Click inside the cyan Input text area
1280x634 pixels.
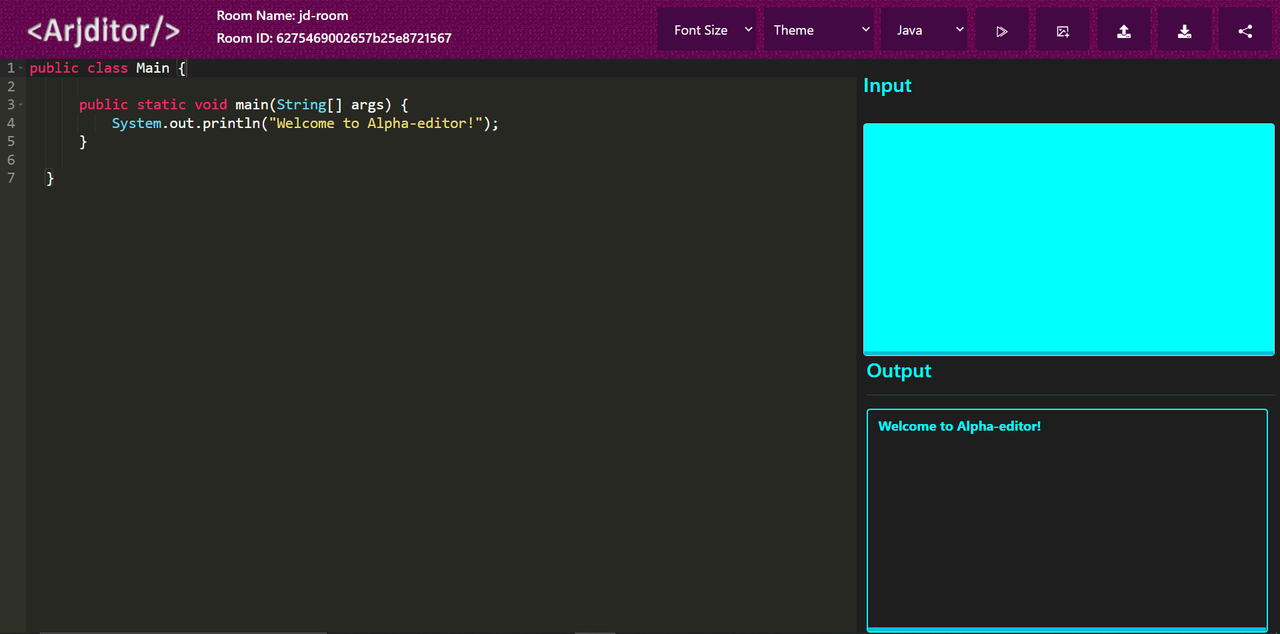pos(1069,239)
